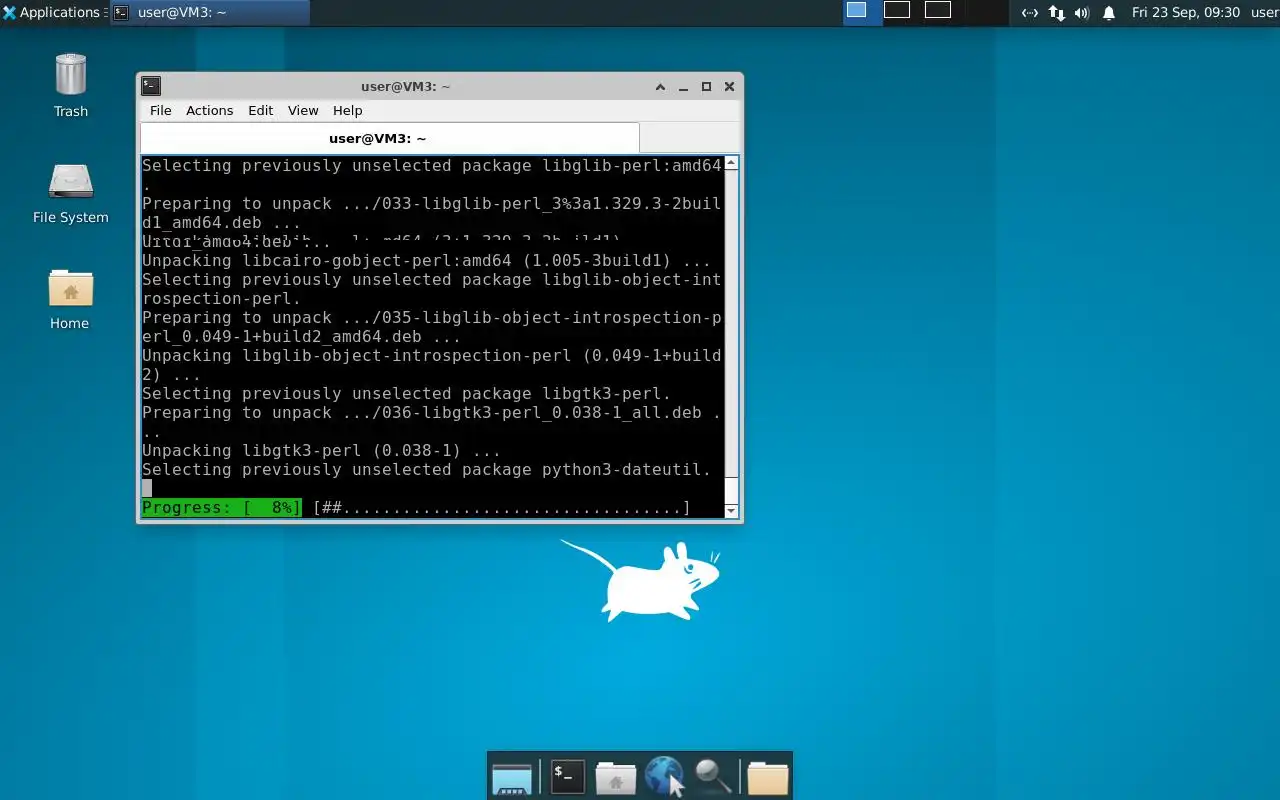Image resolution: width=1280 pixels, height=800 pixels.
Task: Close the terminal window
Action: (x=729, y=87)
